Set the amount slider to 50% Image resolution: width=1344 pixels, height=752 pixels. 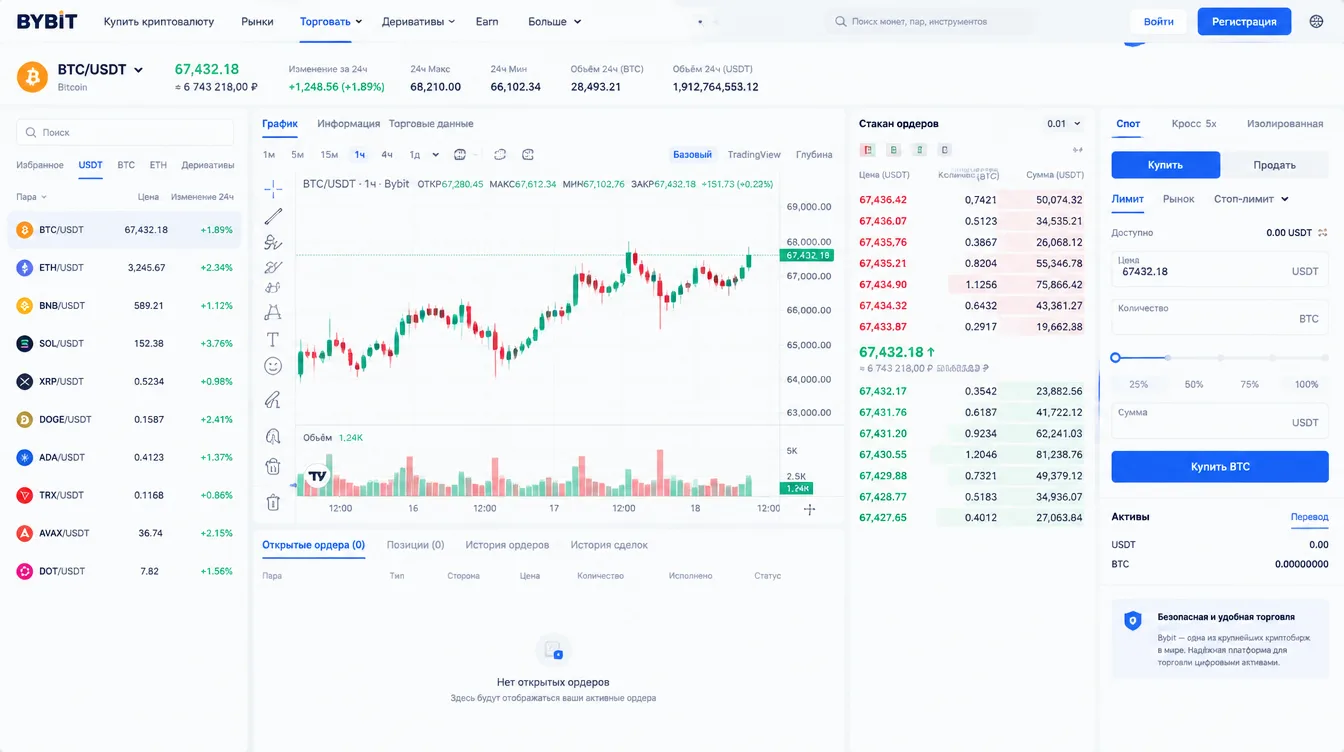pos(1194,384)
